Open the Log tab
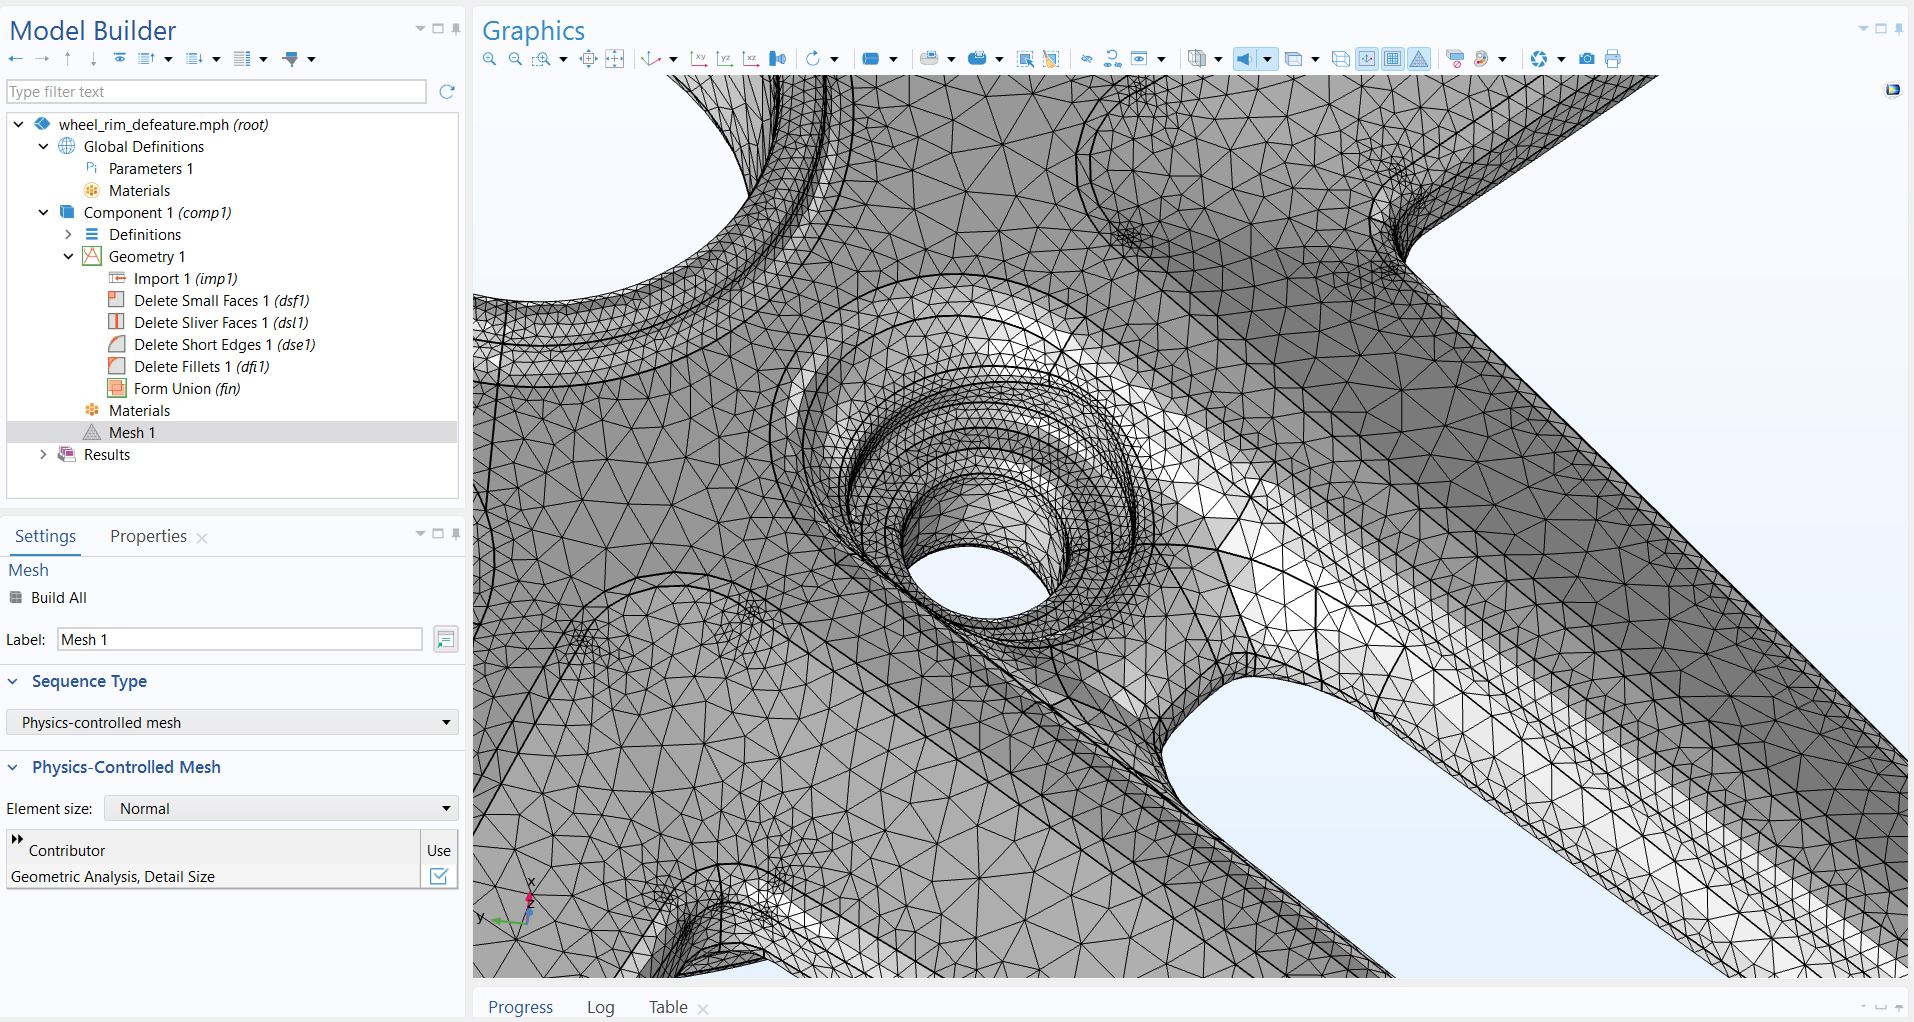This screenshot has height=1022, width=1914. coord(600,1007)
